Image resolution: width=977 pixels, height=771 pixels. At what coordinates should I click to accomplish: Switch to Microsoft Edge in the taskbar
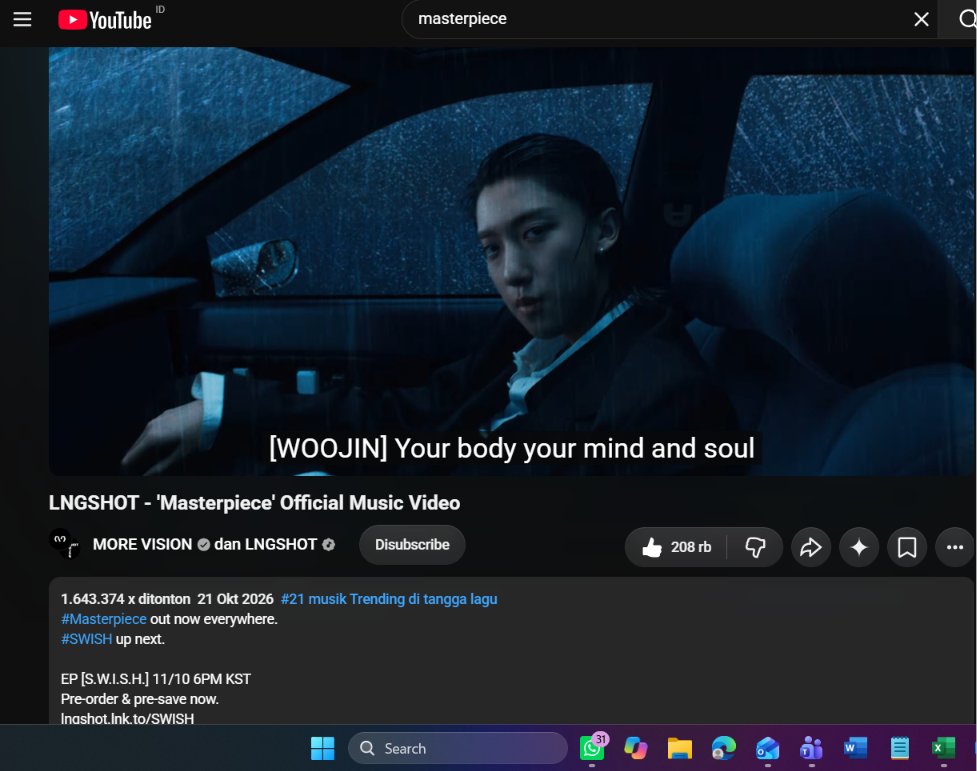(x=723, y=748)
